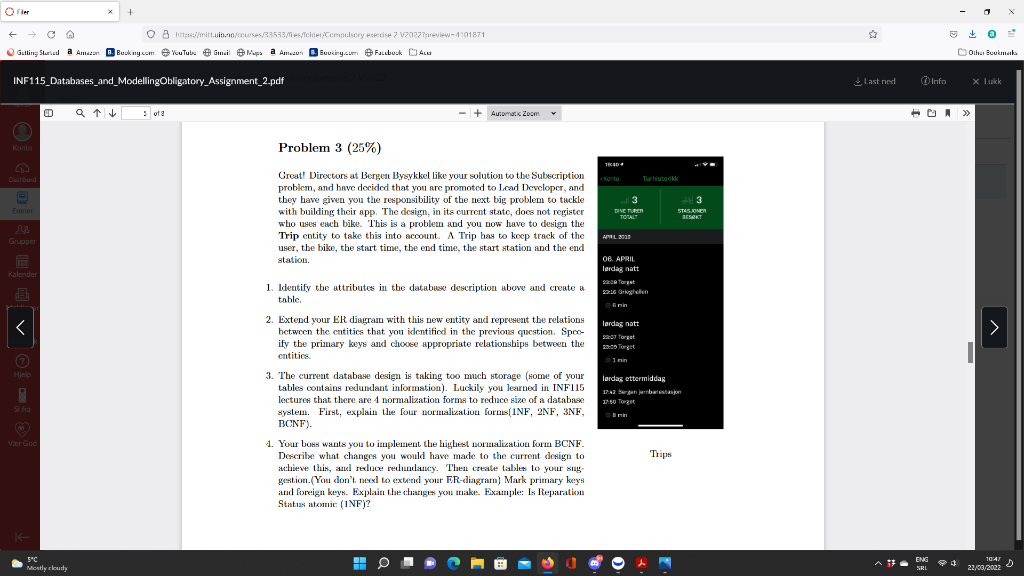Open new browser tab plus button
Image resolution: width=1024 pixels, height=576 pixels.
(131, 12)
